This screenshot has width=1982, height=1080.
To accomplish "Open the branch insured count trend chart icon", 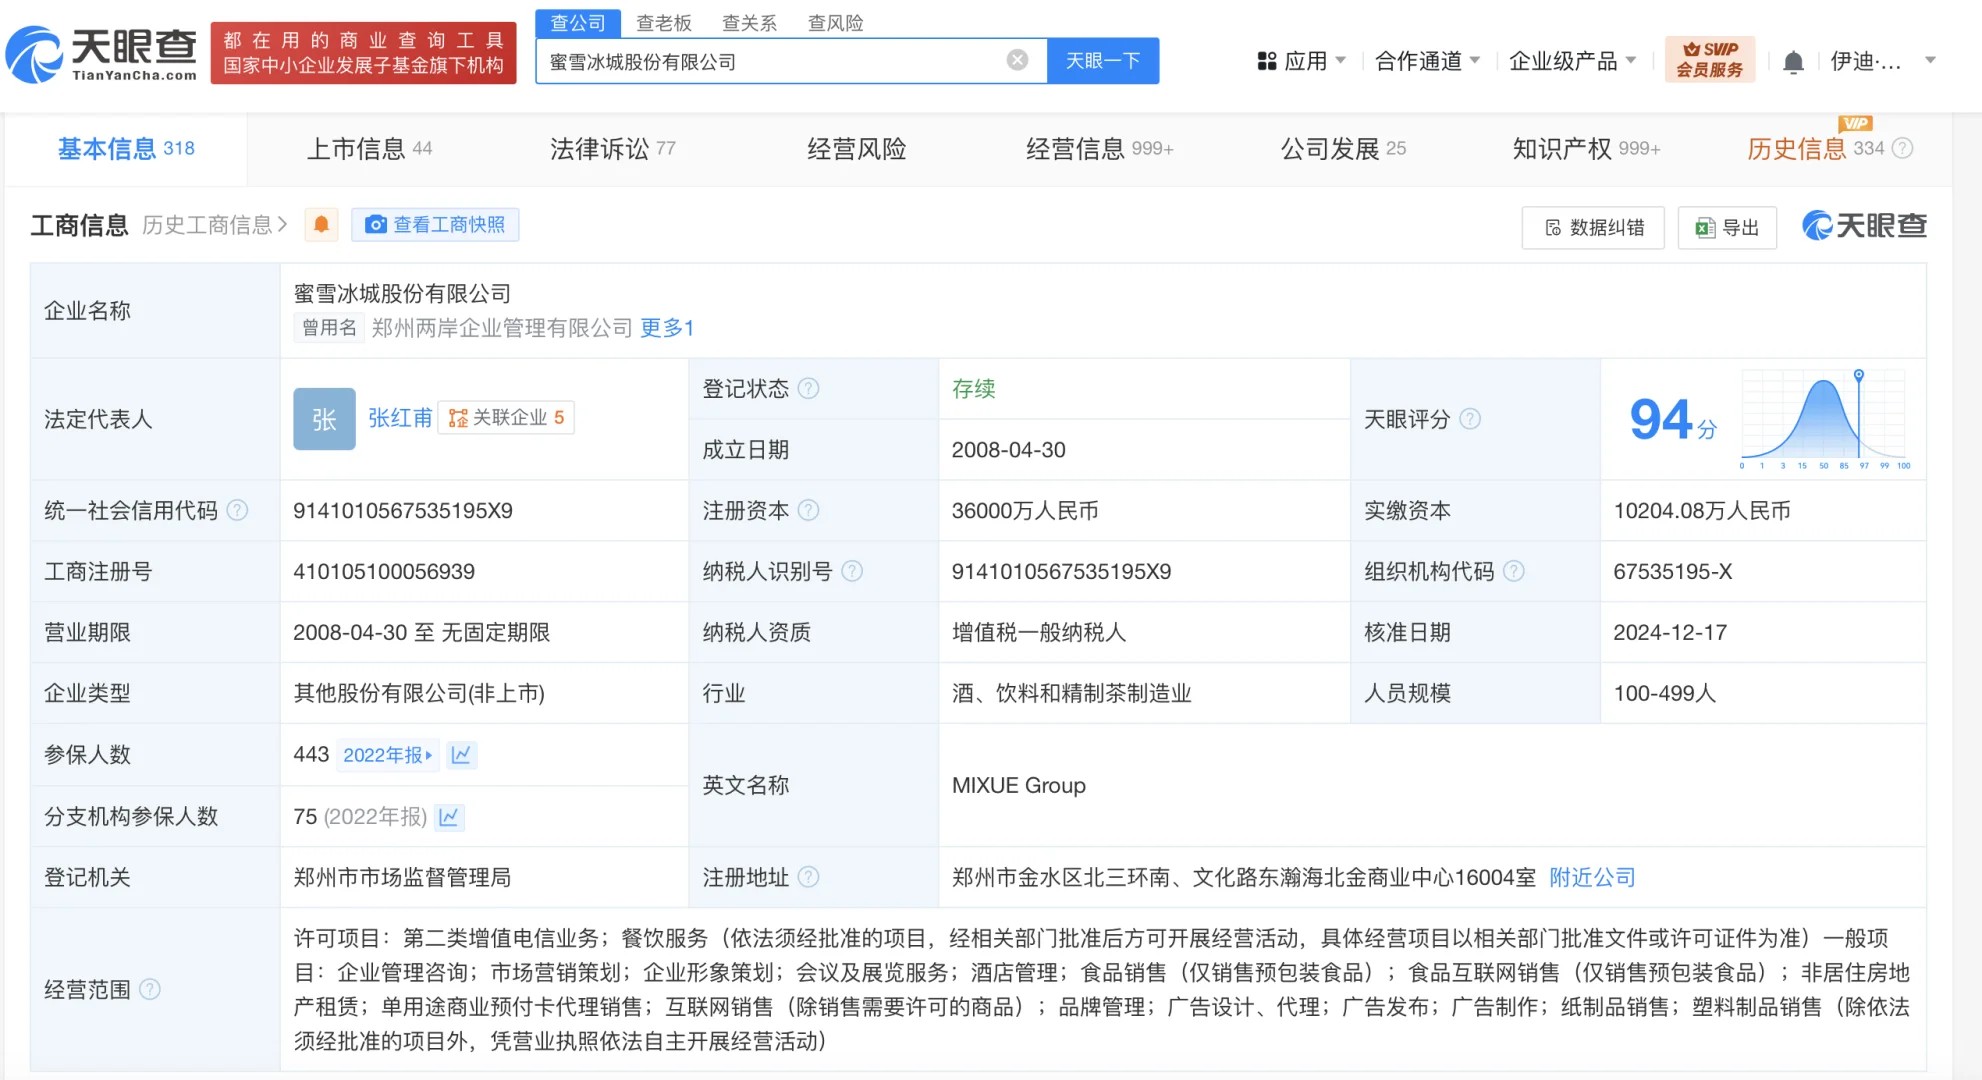I will tap(449, 817).
